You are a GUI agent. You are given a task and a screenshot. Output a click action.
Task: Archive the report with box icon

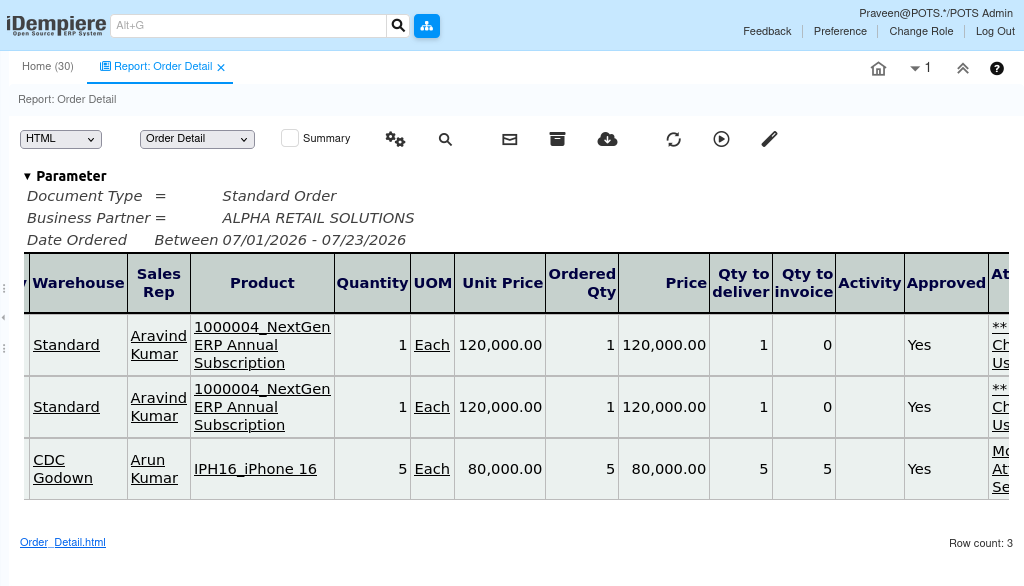point(557,139)
